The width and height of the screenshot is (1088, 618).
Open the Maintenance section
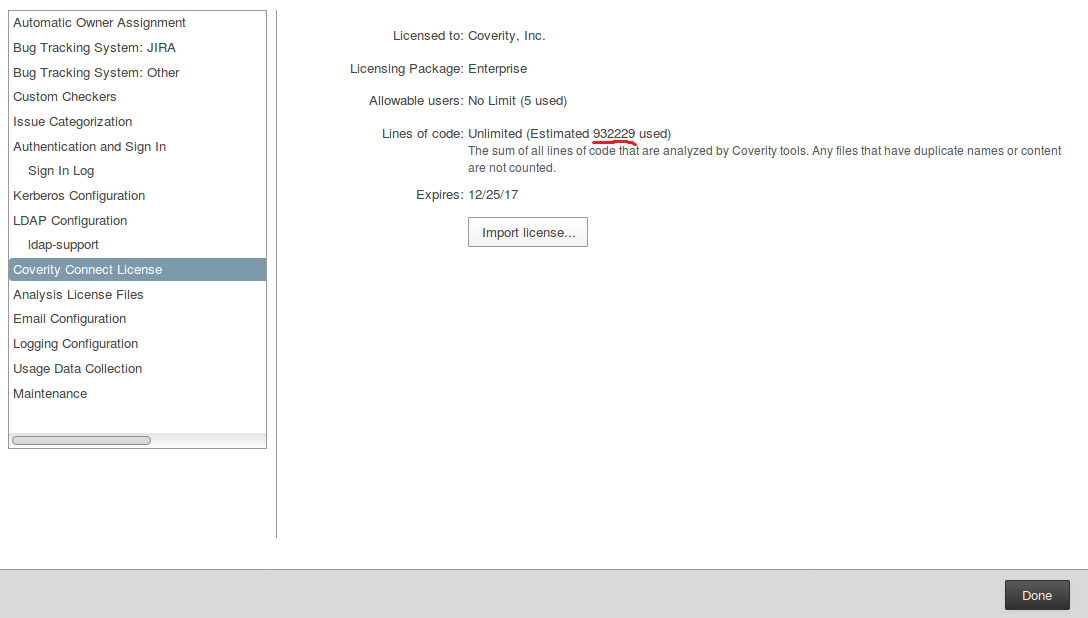[137, 394]
